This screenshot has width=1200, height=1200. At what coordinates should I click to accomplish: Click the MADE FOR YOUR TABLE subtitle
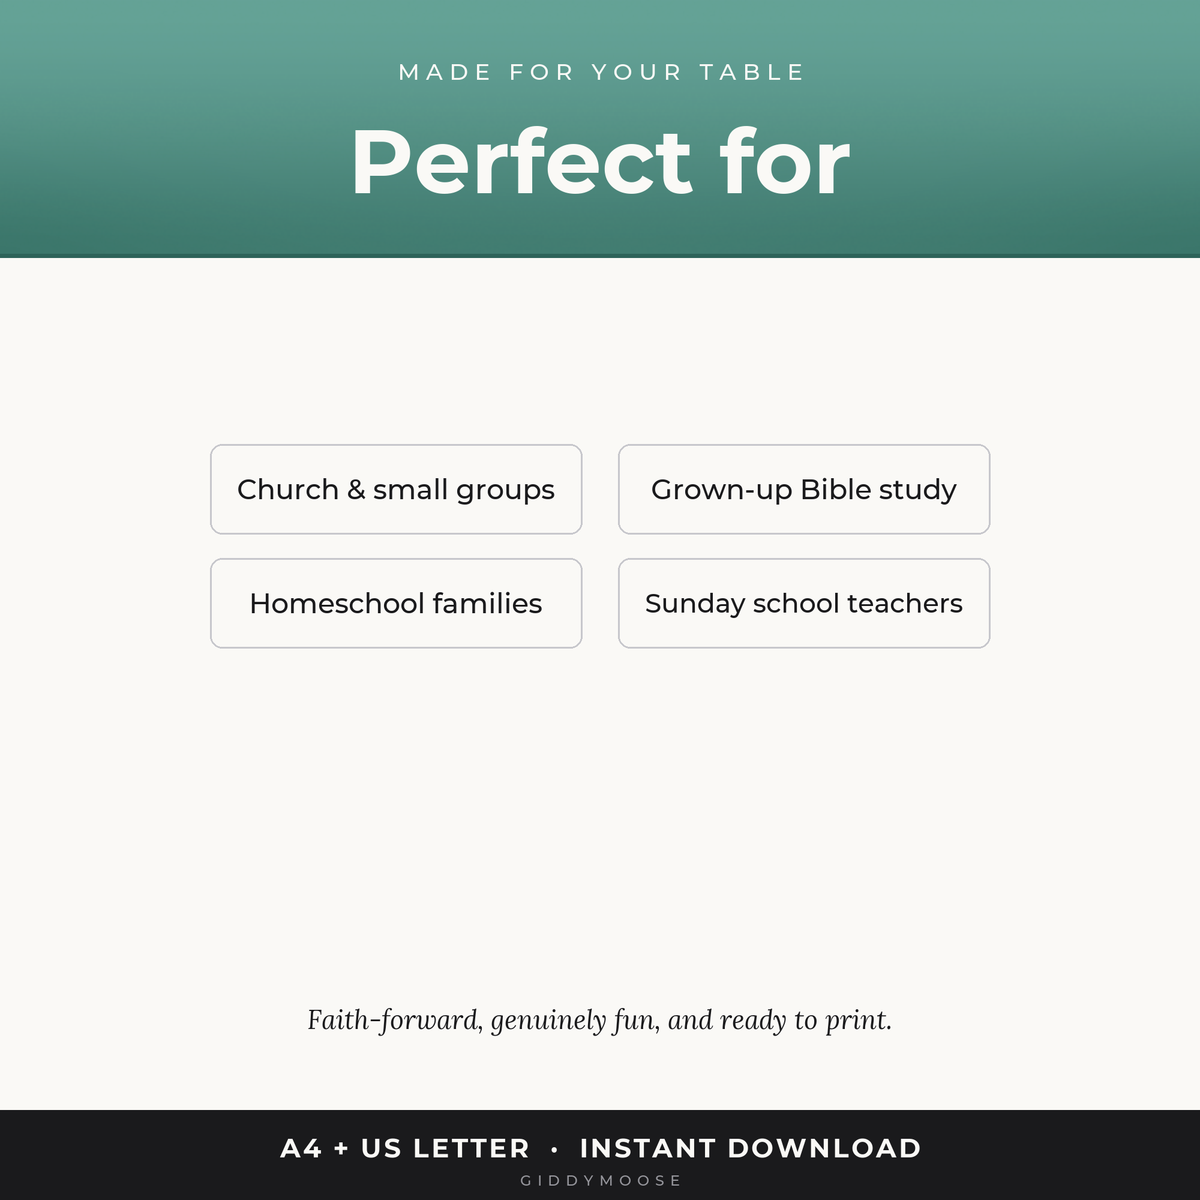pos(601,72)
